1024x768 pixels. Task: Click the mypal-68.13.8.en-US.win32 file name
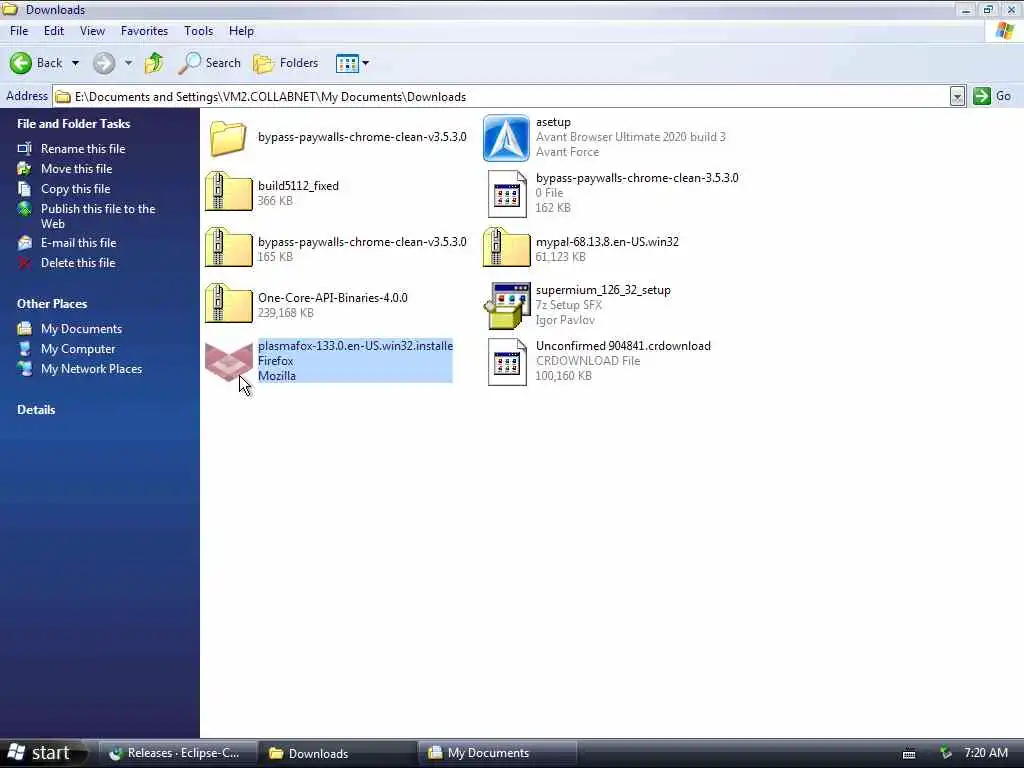tap(607, 242)
